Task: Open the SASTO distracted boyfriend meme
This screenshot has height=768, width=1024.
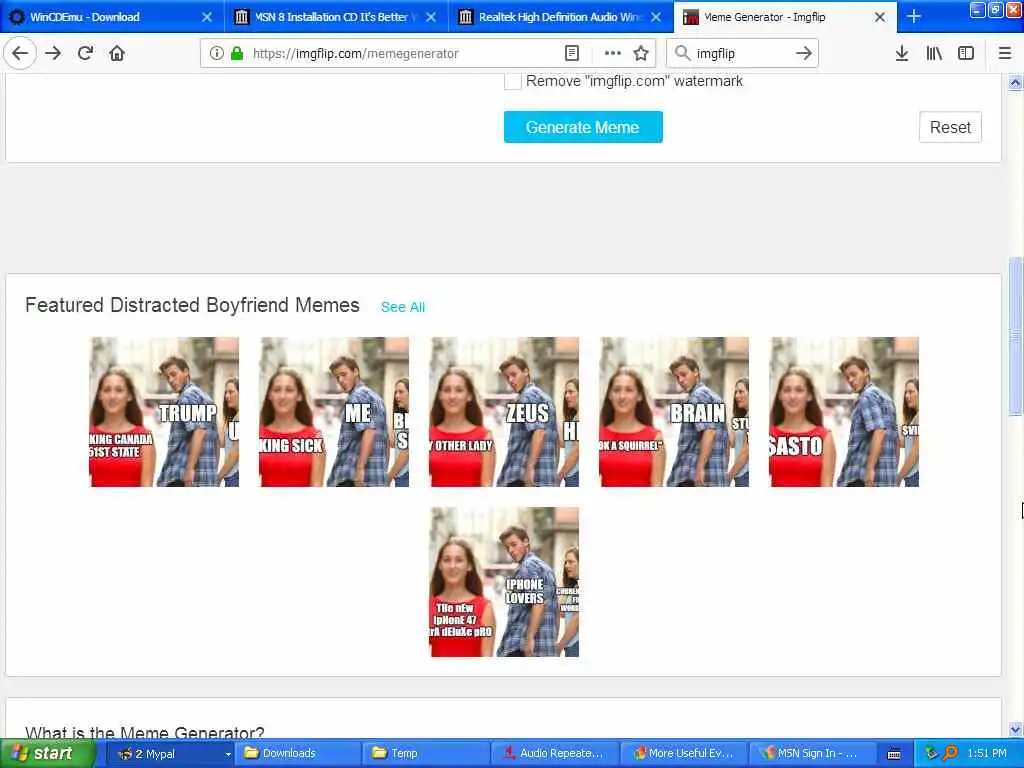Action: click(x=844, y=411)
